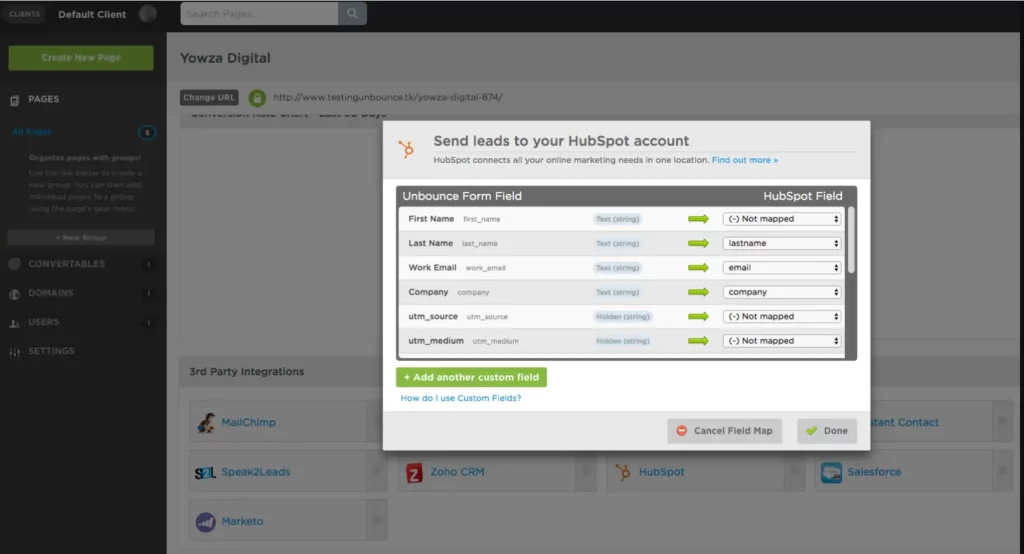Click Text (string) tag in Company row
Screen dimensions: 1024x554
(x=617, y=292)
